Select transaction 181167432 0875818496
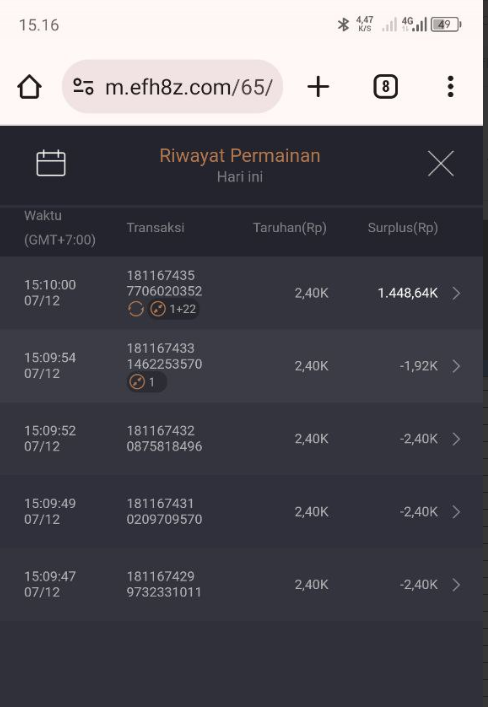The height and width of the screenshot is (707, 488). pyautogui.click(x=164, y=439)
